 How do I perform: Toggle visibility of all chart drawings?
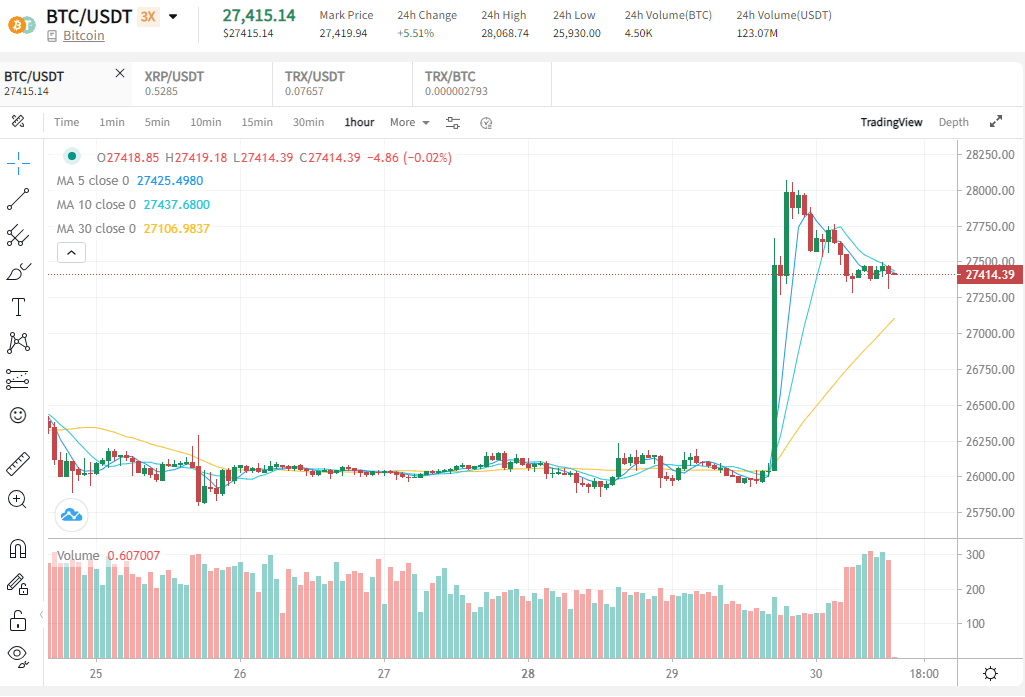tap(17, 657)
